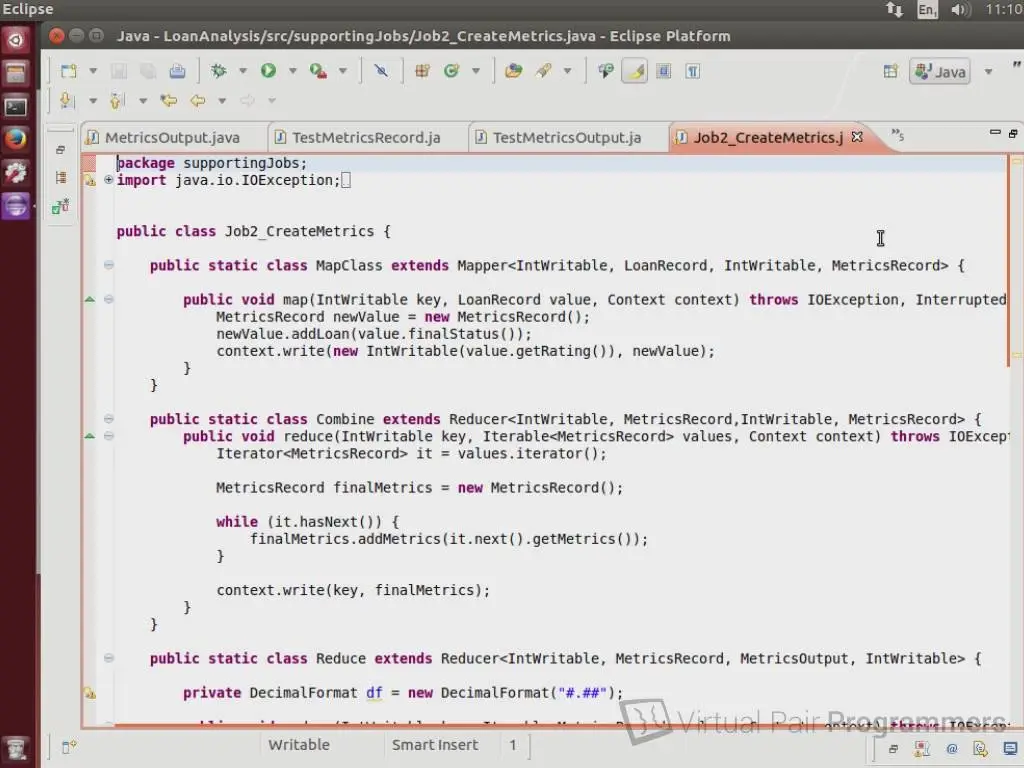The width and height of the screenshot is (1024, 768).
Task: Open Firefox from the Ubuntu launcher
Action: click(x=16, y=139)
